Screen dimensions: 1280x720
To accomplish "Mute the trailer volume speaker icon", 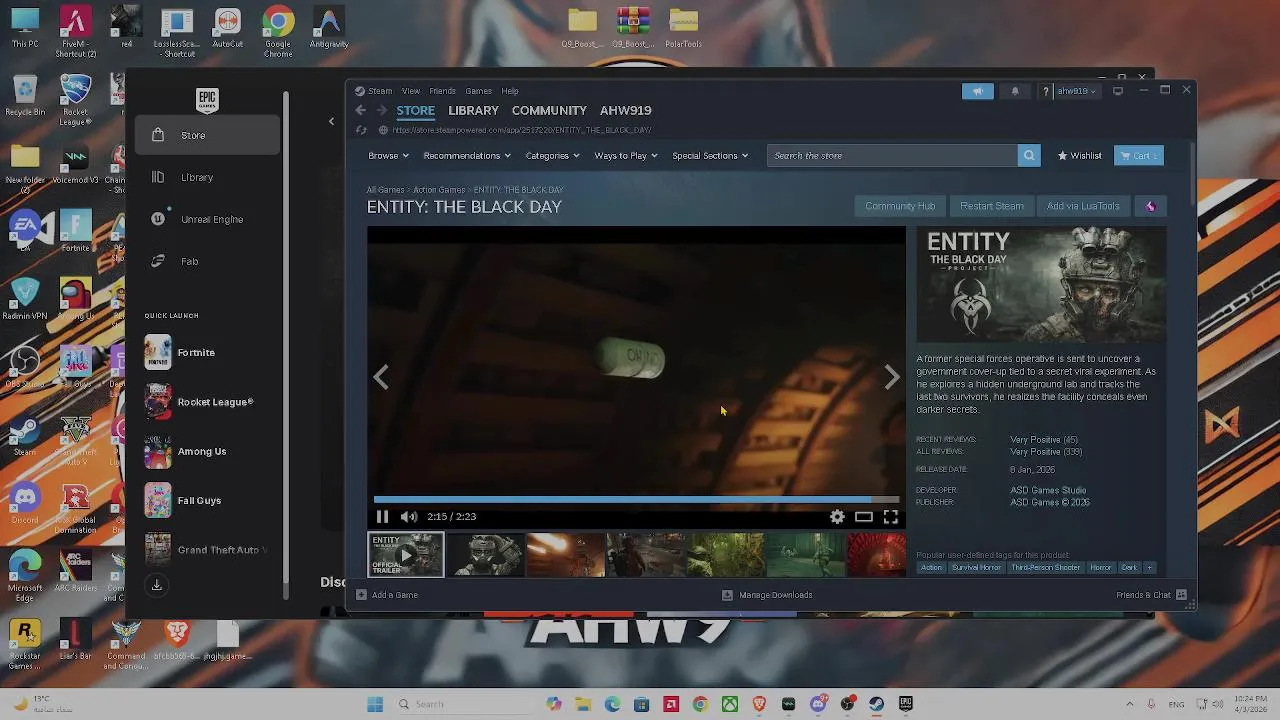I will coord(408,517).
